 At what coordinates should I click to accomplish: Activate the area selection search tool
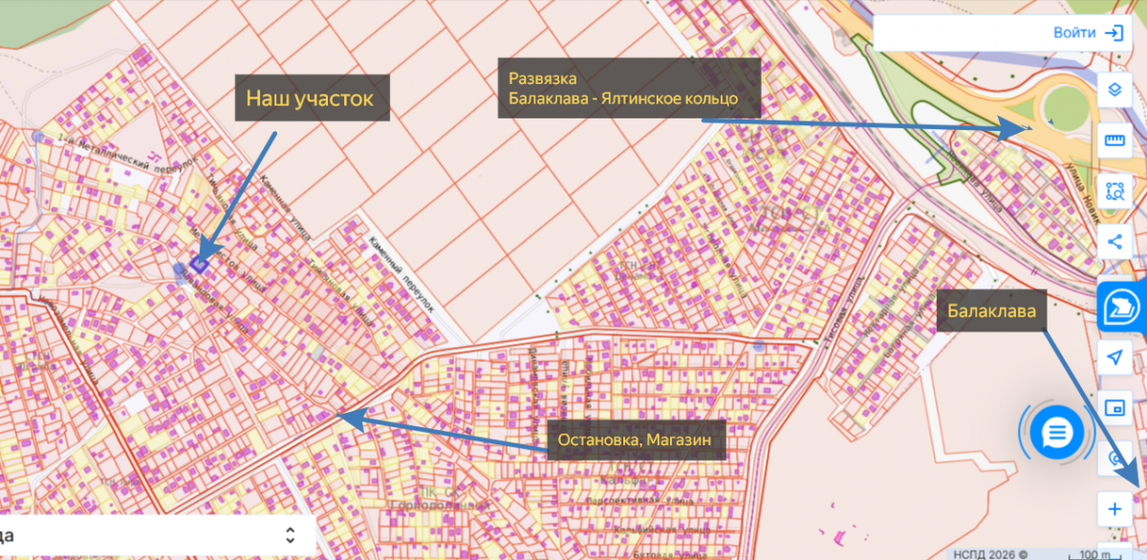tap(1114, 191)
